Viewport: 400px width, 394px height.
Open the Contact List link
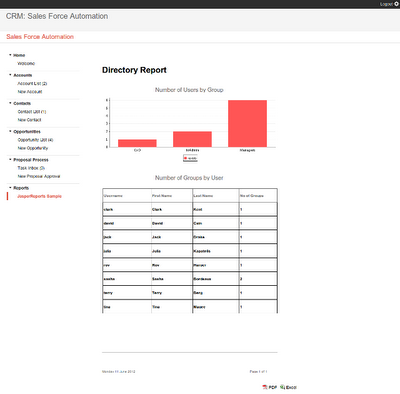click(x=32, y=112)
